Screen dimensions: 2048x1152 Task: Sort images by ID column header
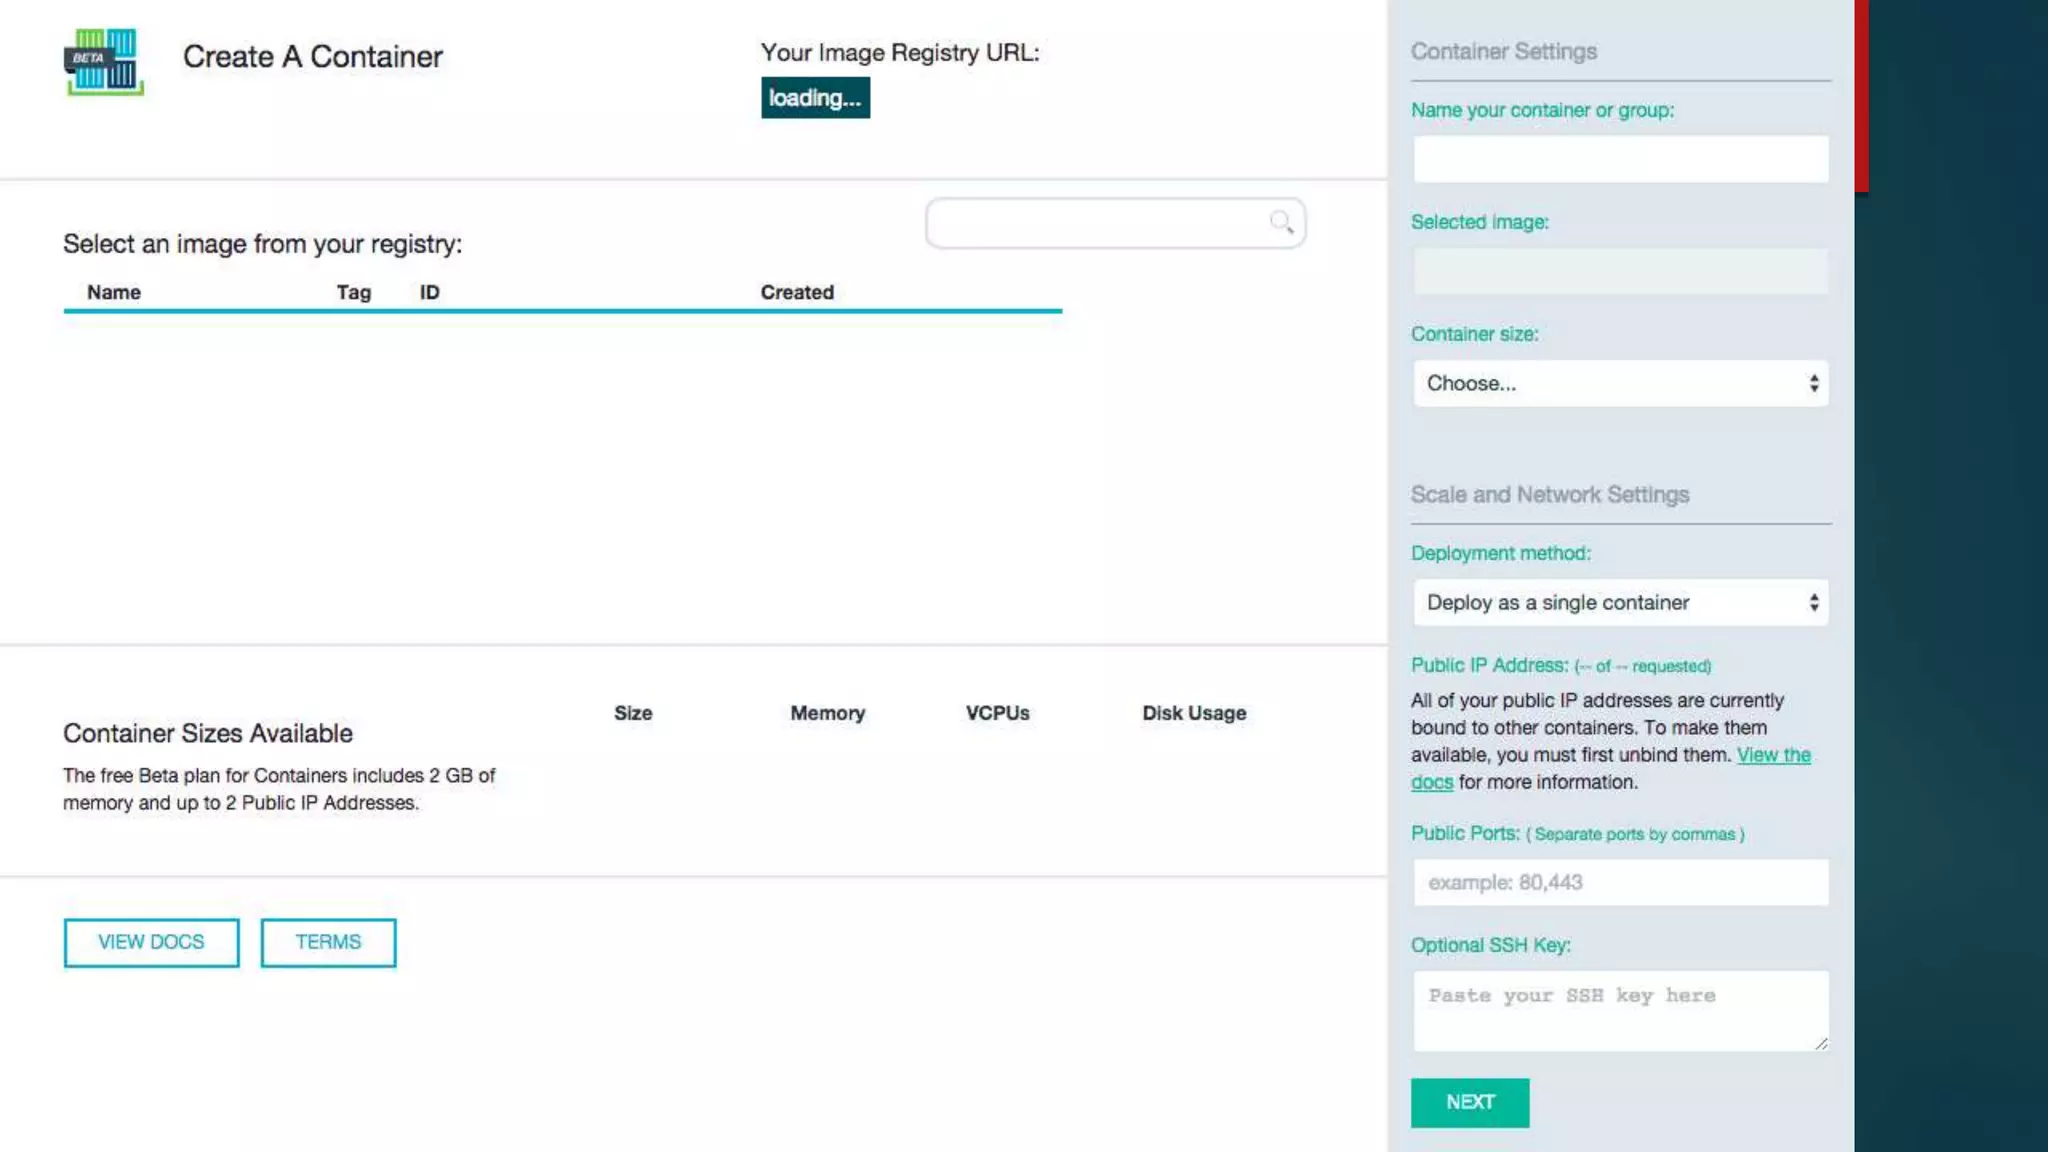[x=429, y=293]
